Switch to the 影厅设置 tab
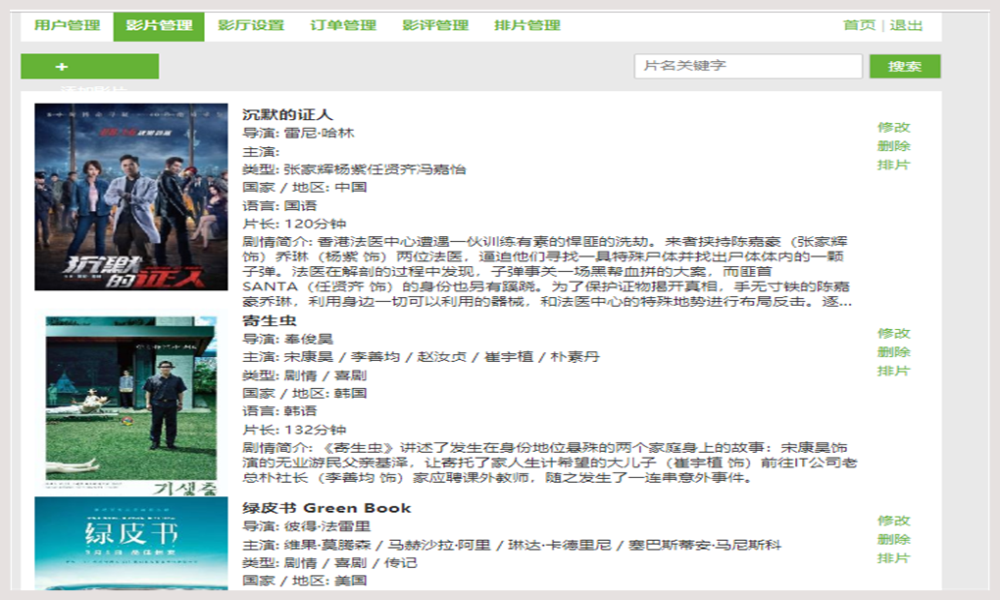This screenshot has height=600, width=1000. [x=250, y=26]
